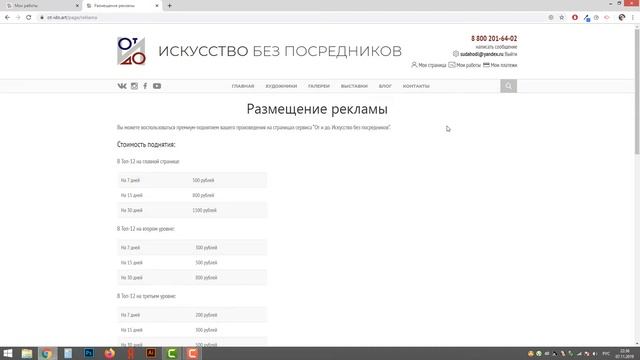Click 'написать сообщение' link

click(x=496, y=47)
